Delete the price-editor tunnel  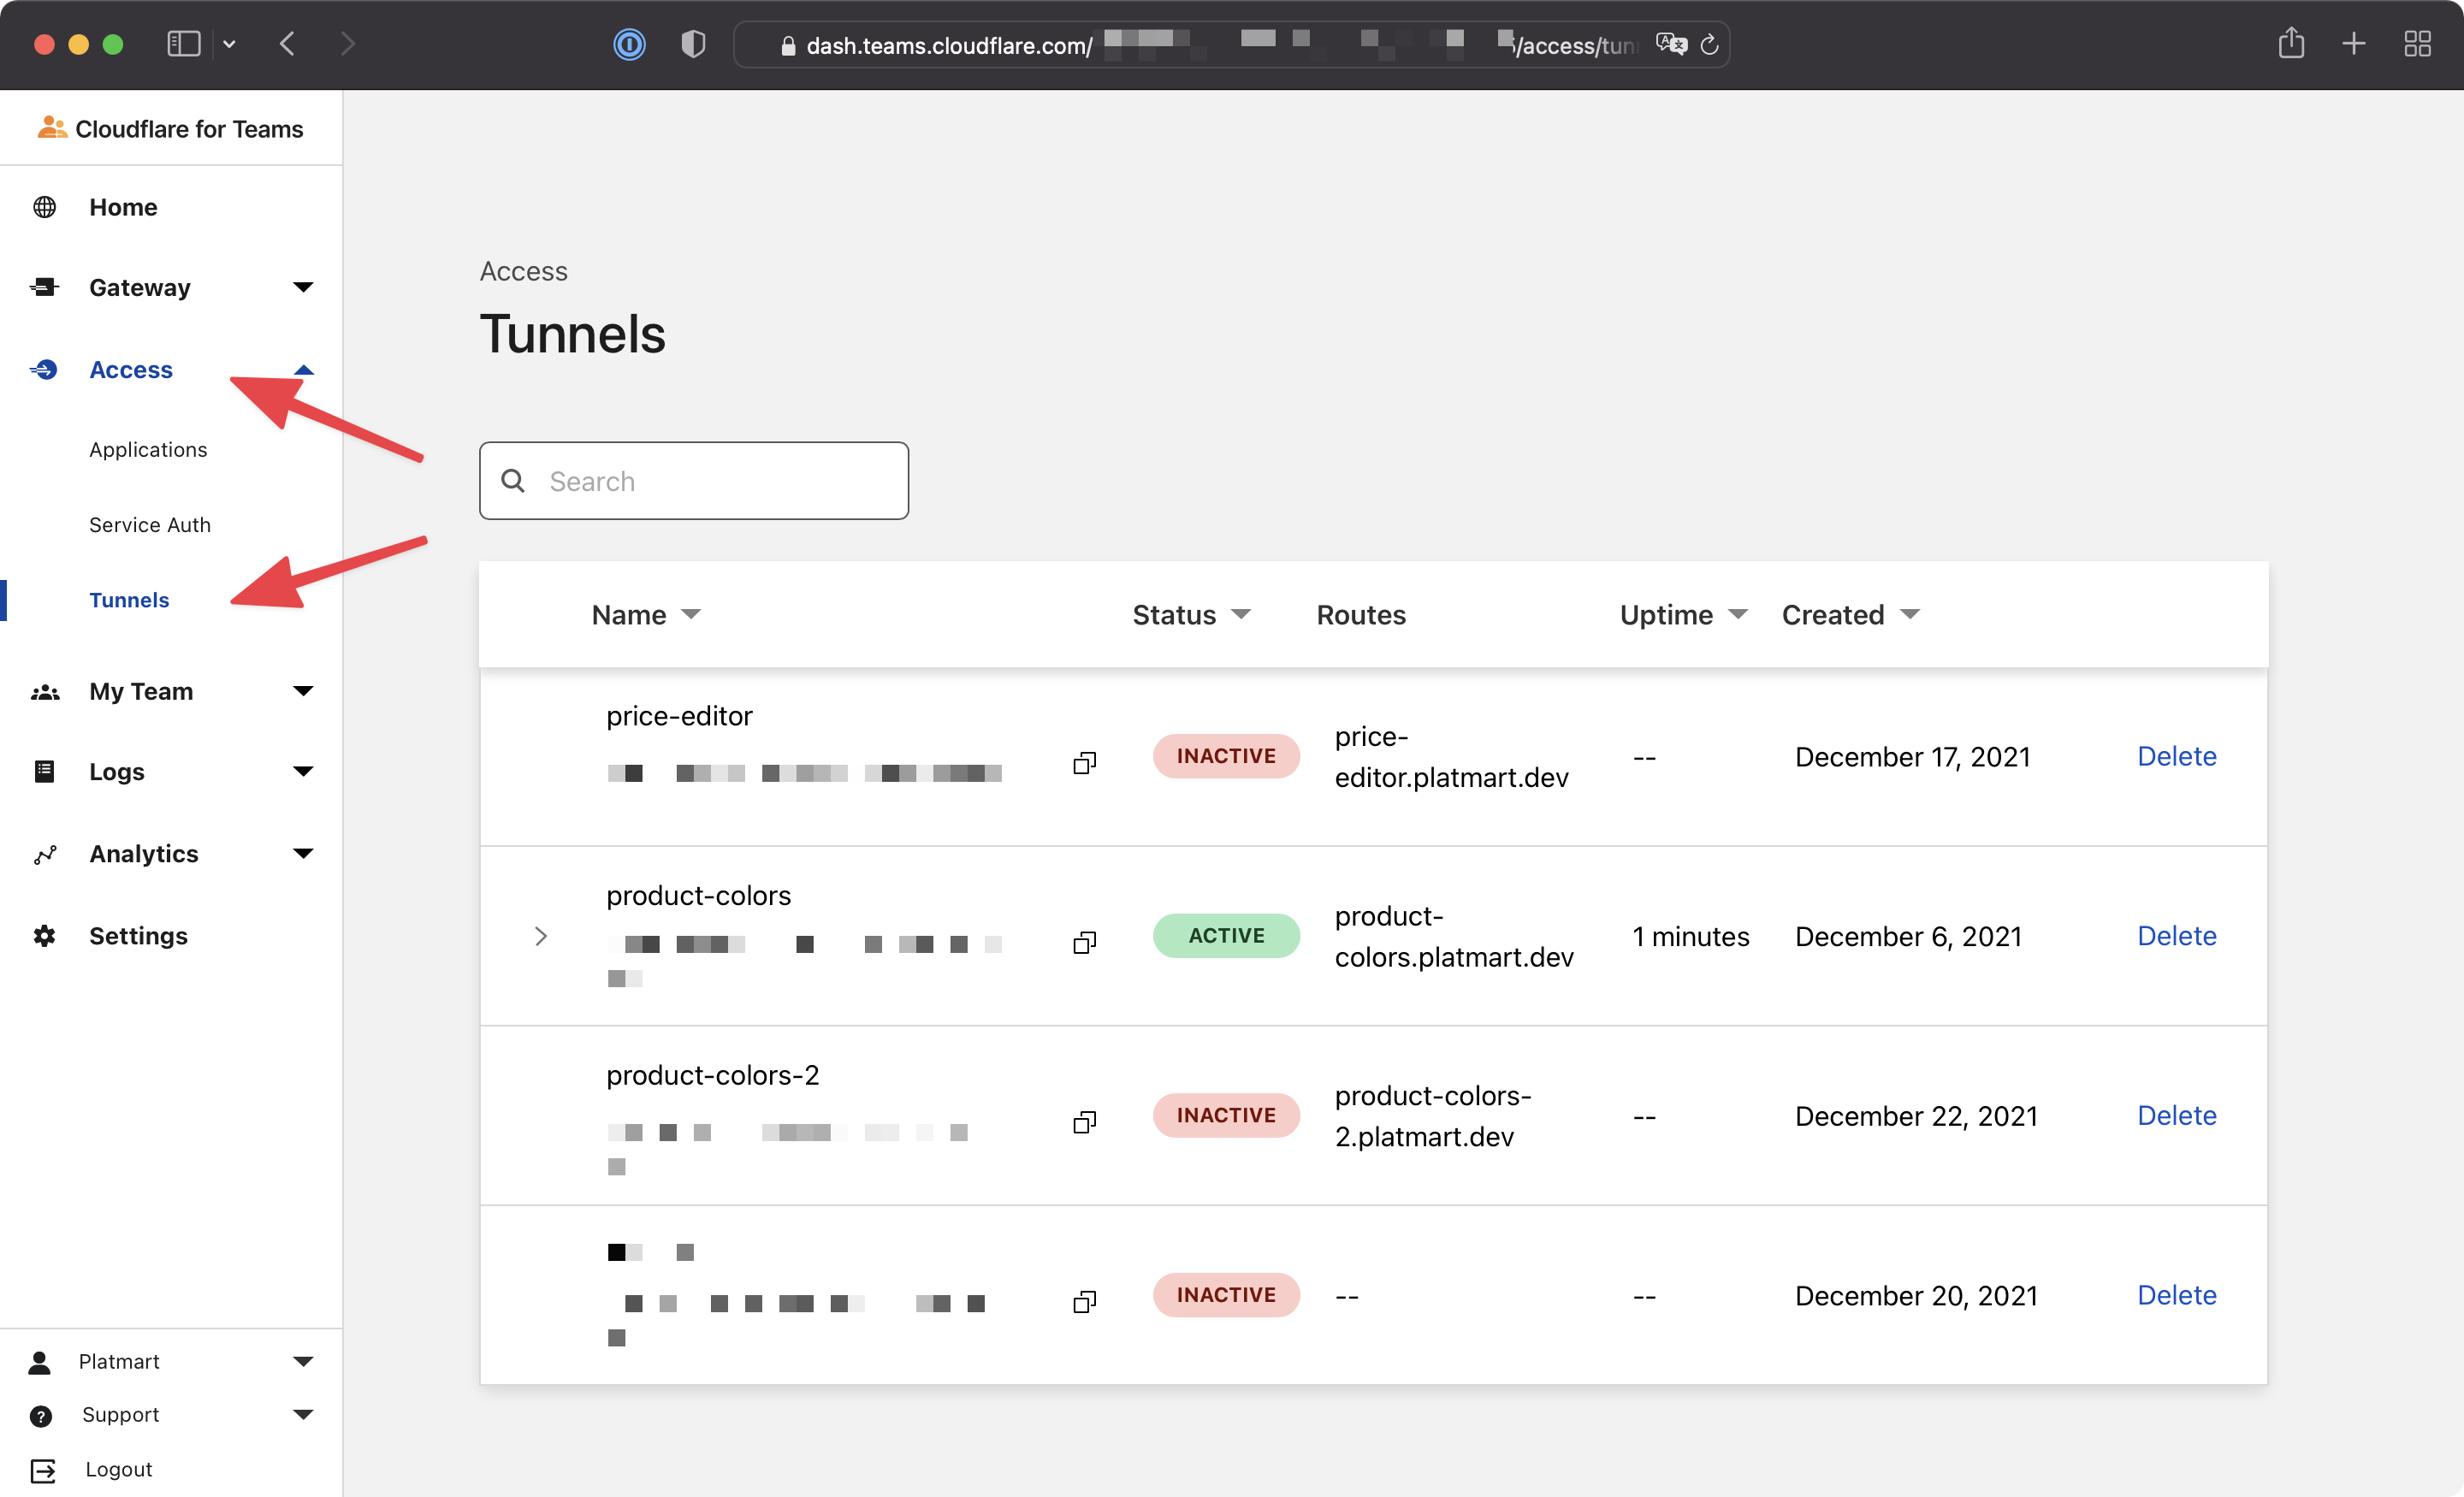coord(2176,755)
